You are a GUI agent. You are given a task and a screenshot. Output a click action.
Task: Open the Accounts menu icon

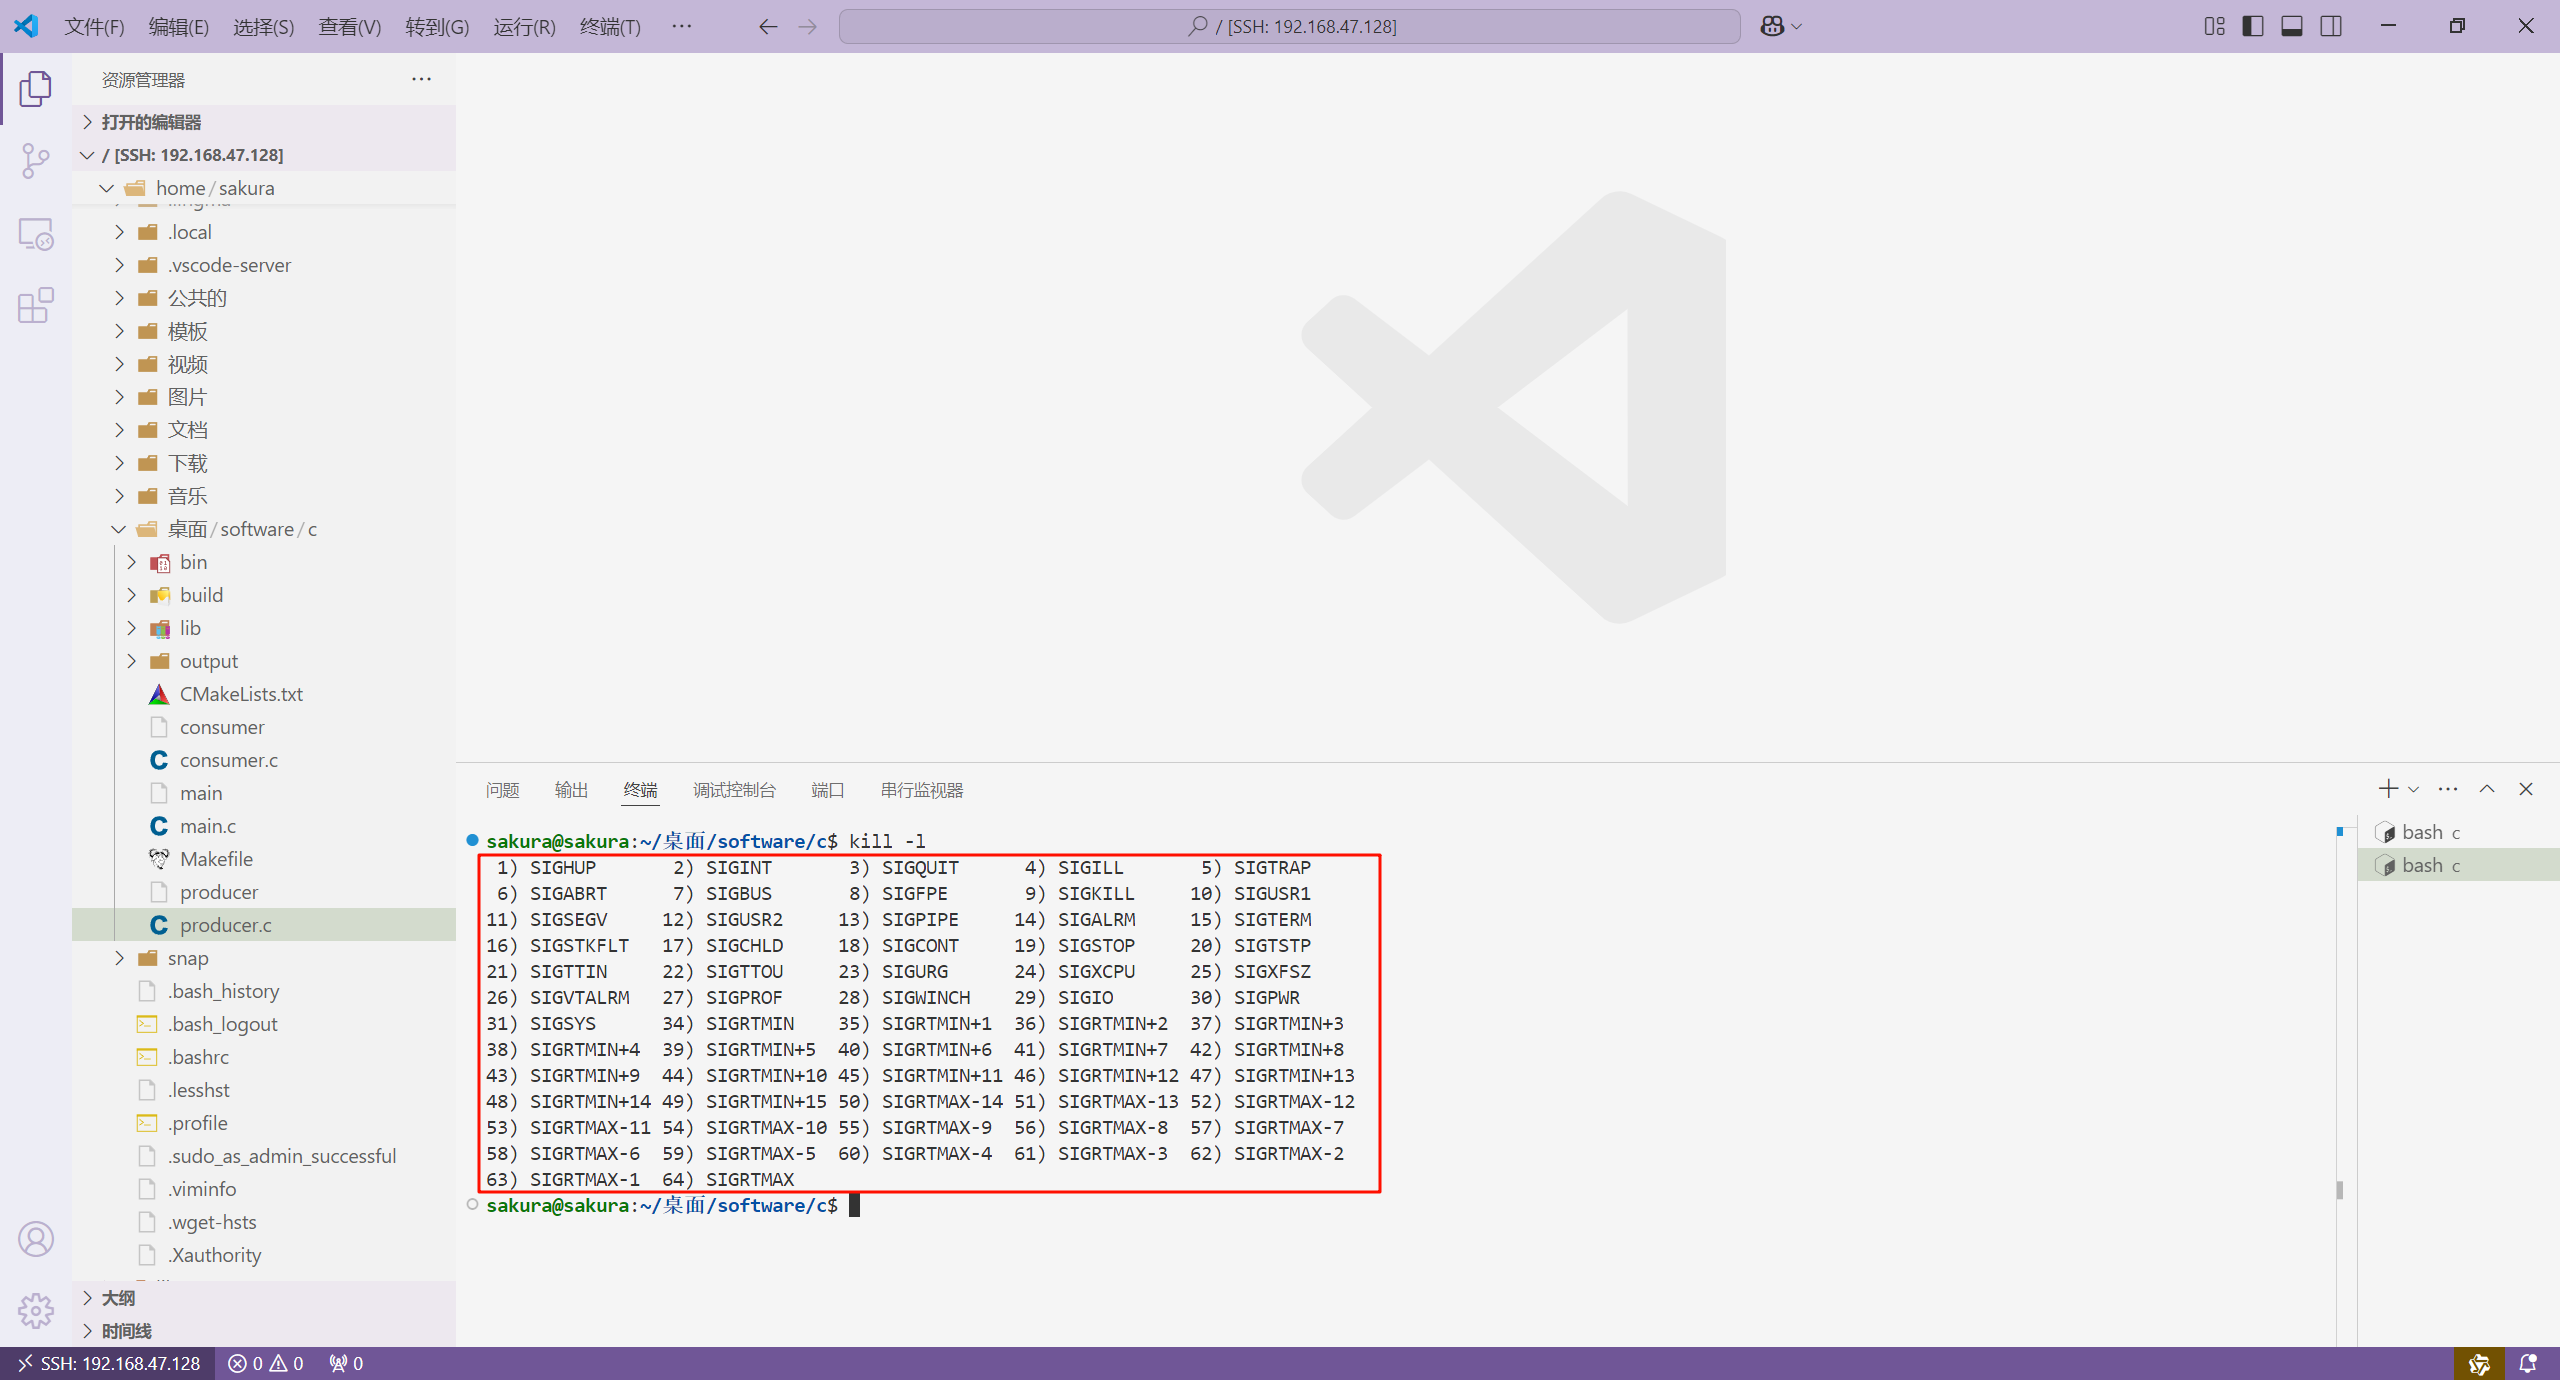coord(36,1239)
